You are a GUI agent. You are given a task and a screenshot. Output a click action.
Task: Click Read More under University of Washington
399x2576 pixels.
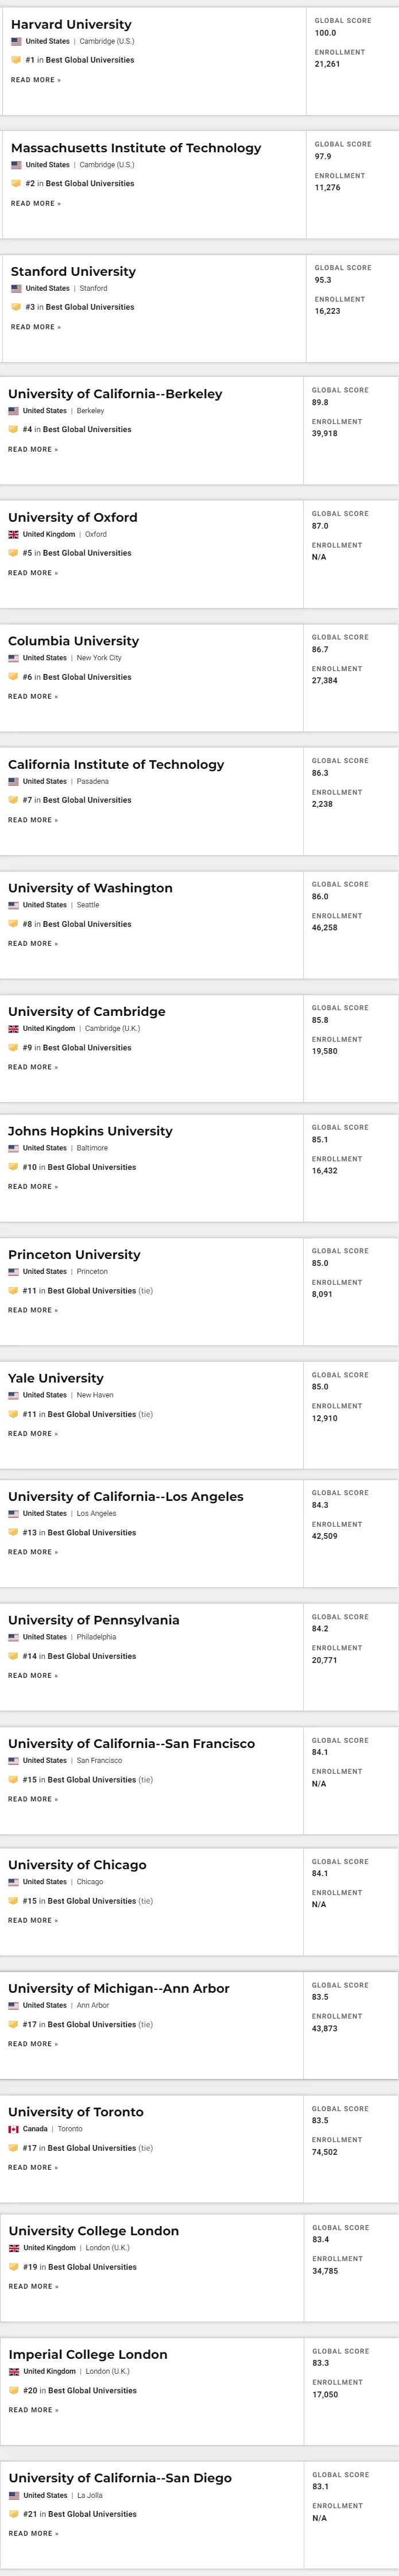(33, 944)
